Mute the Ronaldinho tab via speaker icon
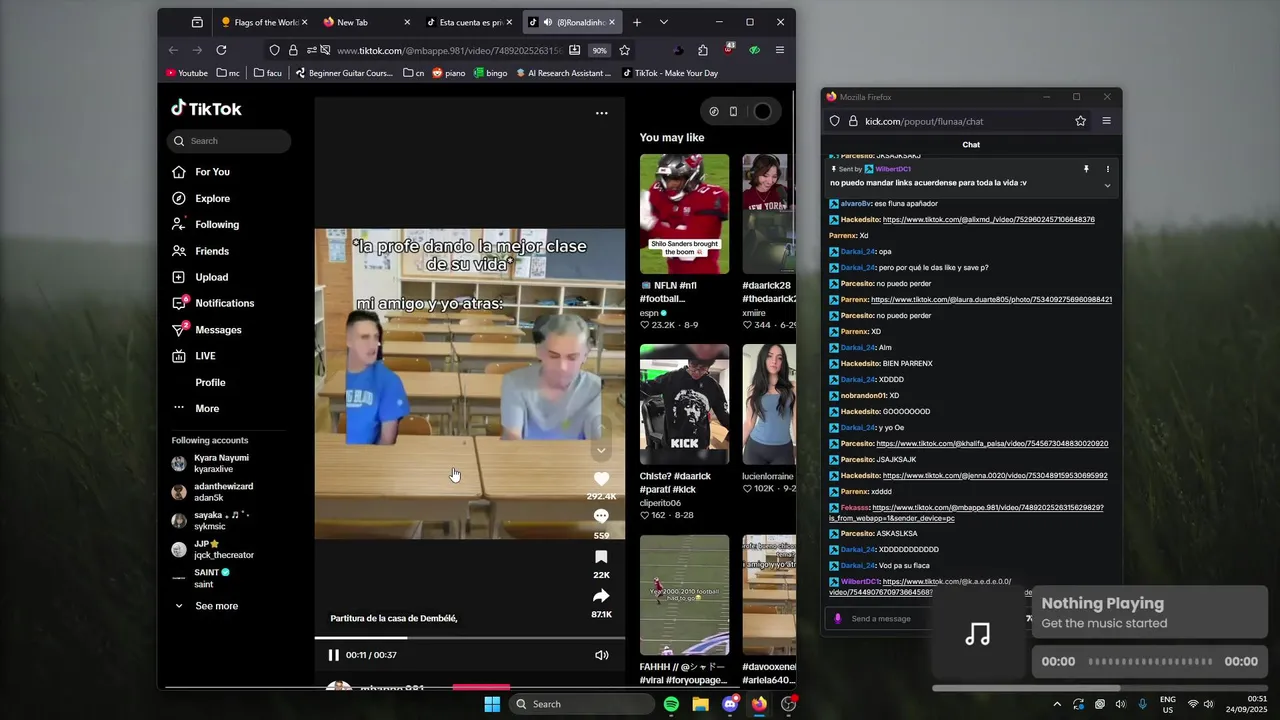 pos(547,22)
